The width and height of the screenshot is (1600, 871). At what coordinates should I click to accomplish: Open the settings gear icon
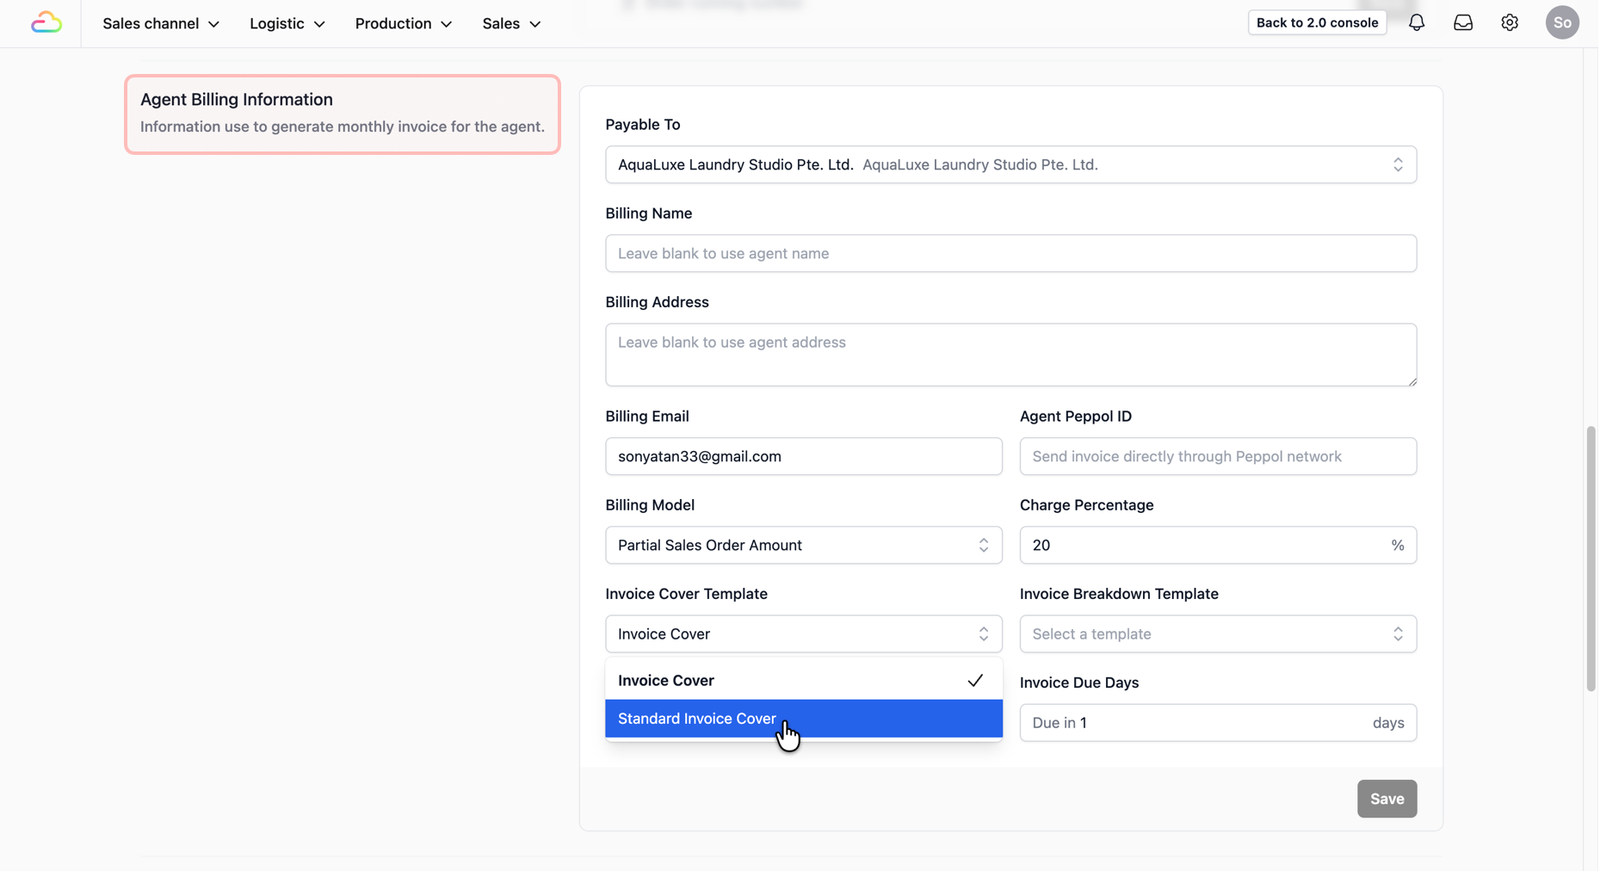tap(1510, 22)
